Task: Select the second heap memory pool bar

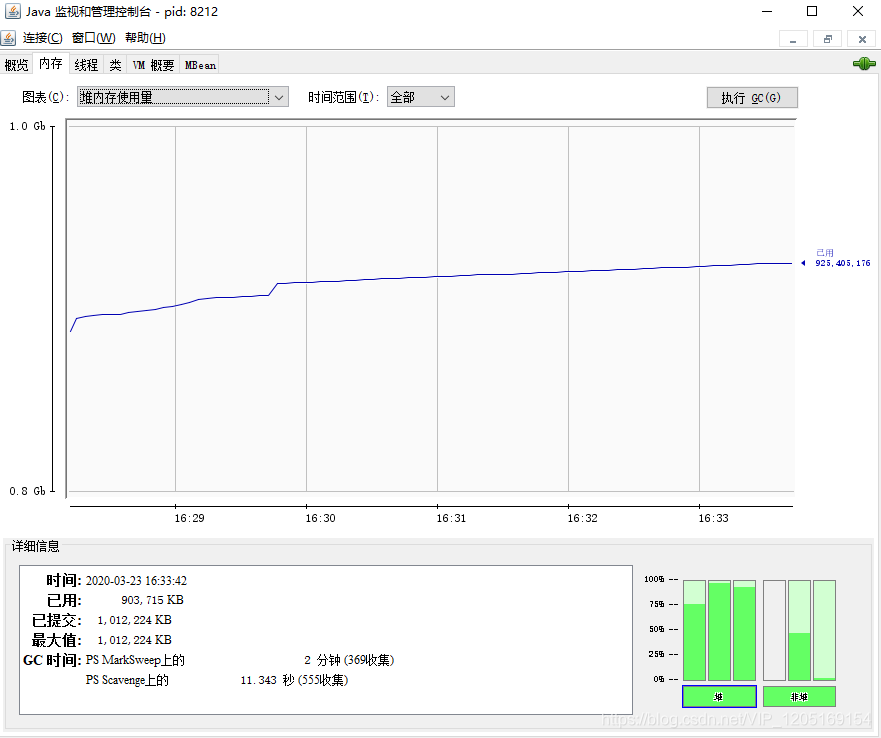Action: [x=720, y=631]
